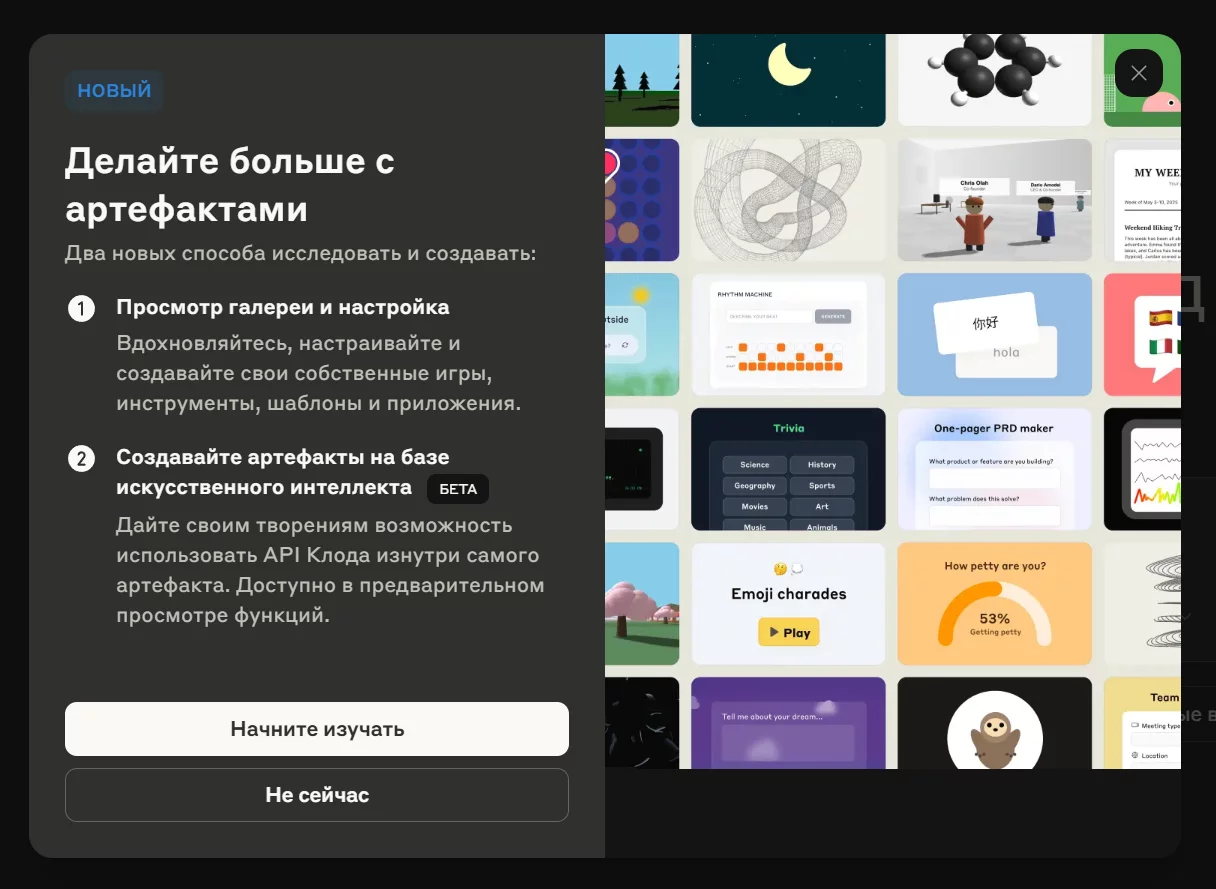This screenshot has height=889, width=1216.
Task: Click the "НОВЫЙ" badge
Action: tap(114, 91)
